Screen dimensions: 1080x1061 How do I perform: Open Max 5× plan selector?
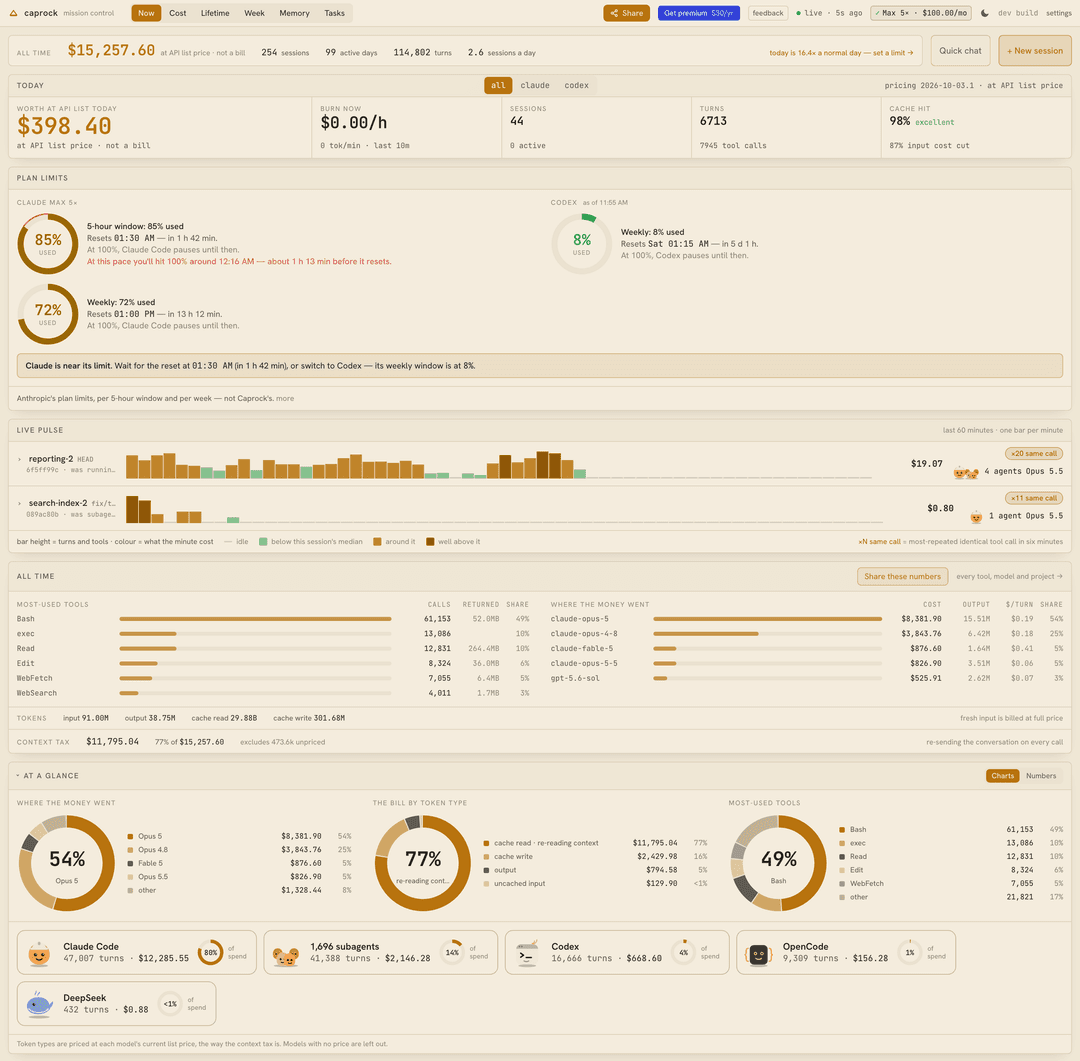922,13
